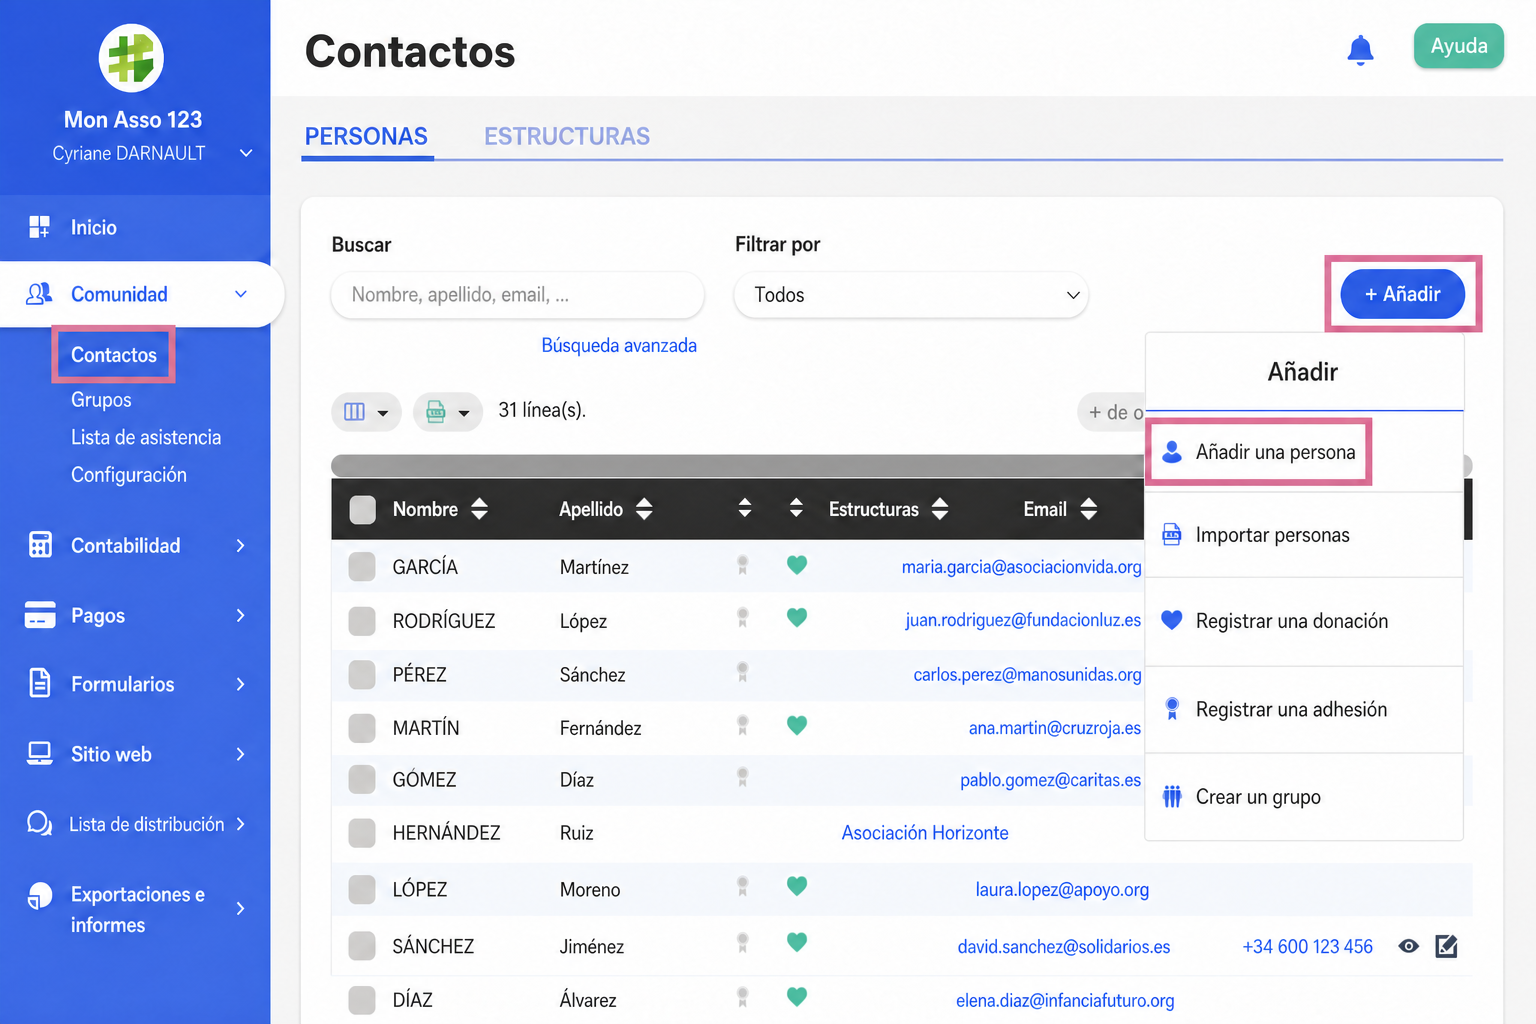
Task: Check the GARCÍA Martínez row checkbox
Action: pos(362,567)
